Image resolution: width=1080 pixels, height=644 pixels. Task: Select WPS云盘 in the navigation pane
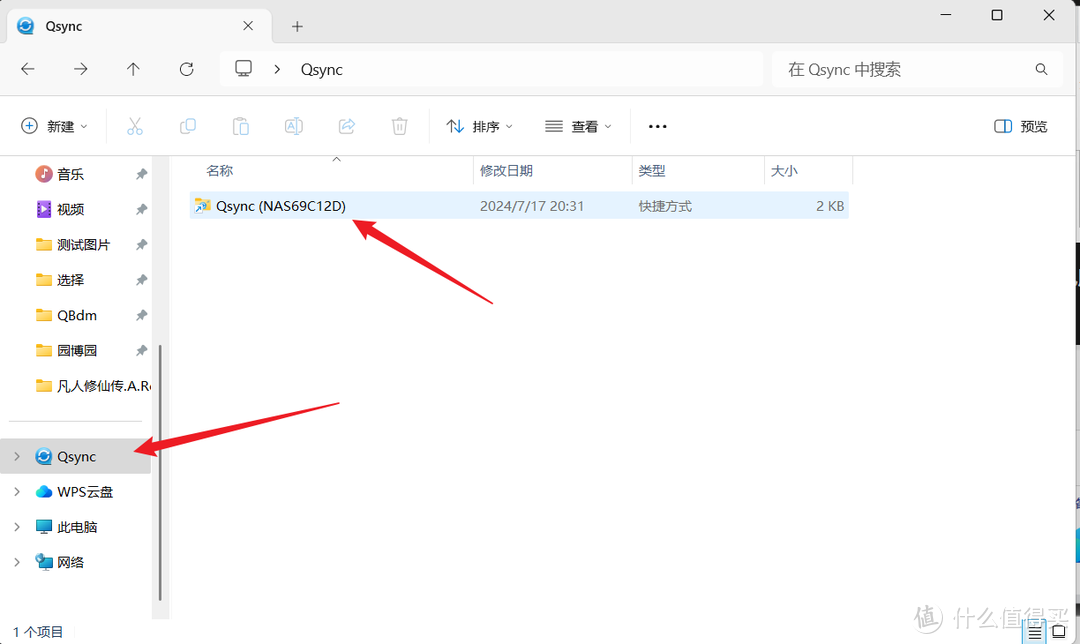pyautogui.click(x=76, y=492)
